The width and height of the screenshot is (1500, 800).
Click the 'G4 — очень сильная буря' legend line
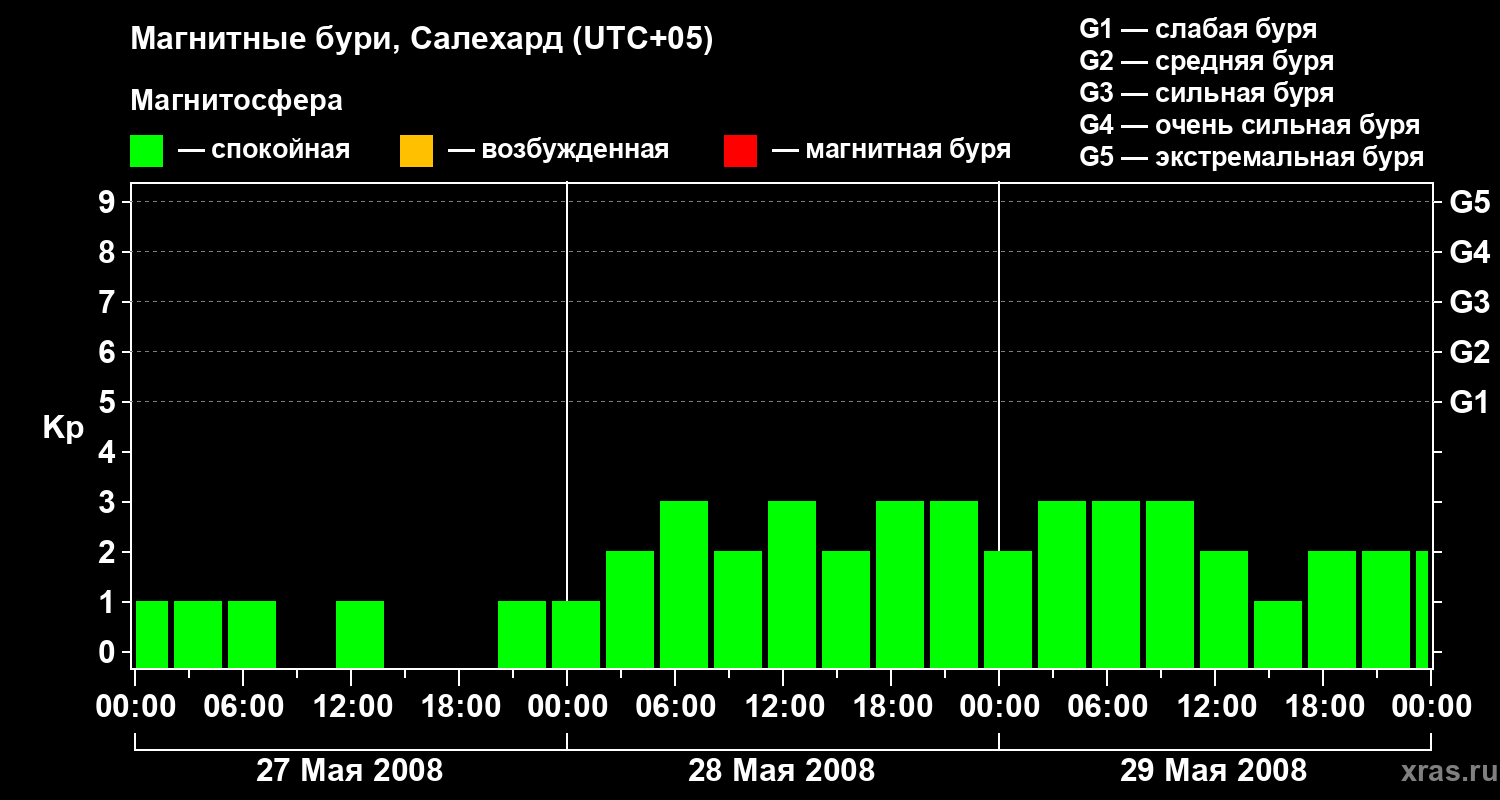pyautogui.click(x=1250, y=125)
